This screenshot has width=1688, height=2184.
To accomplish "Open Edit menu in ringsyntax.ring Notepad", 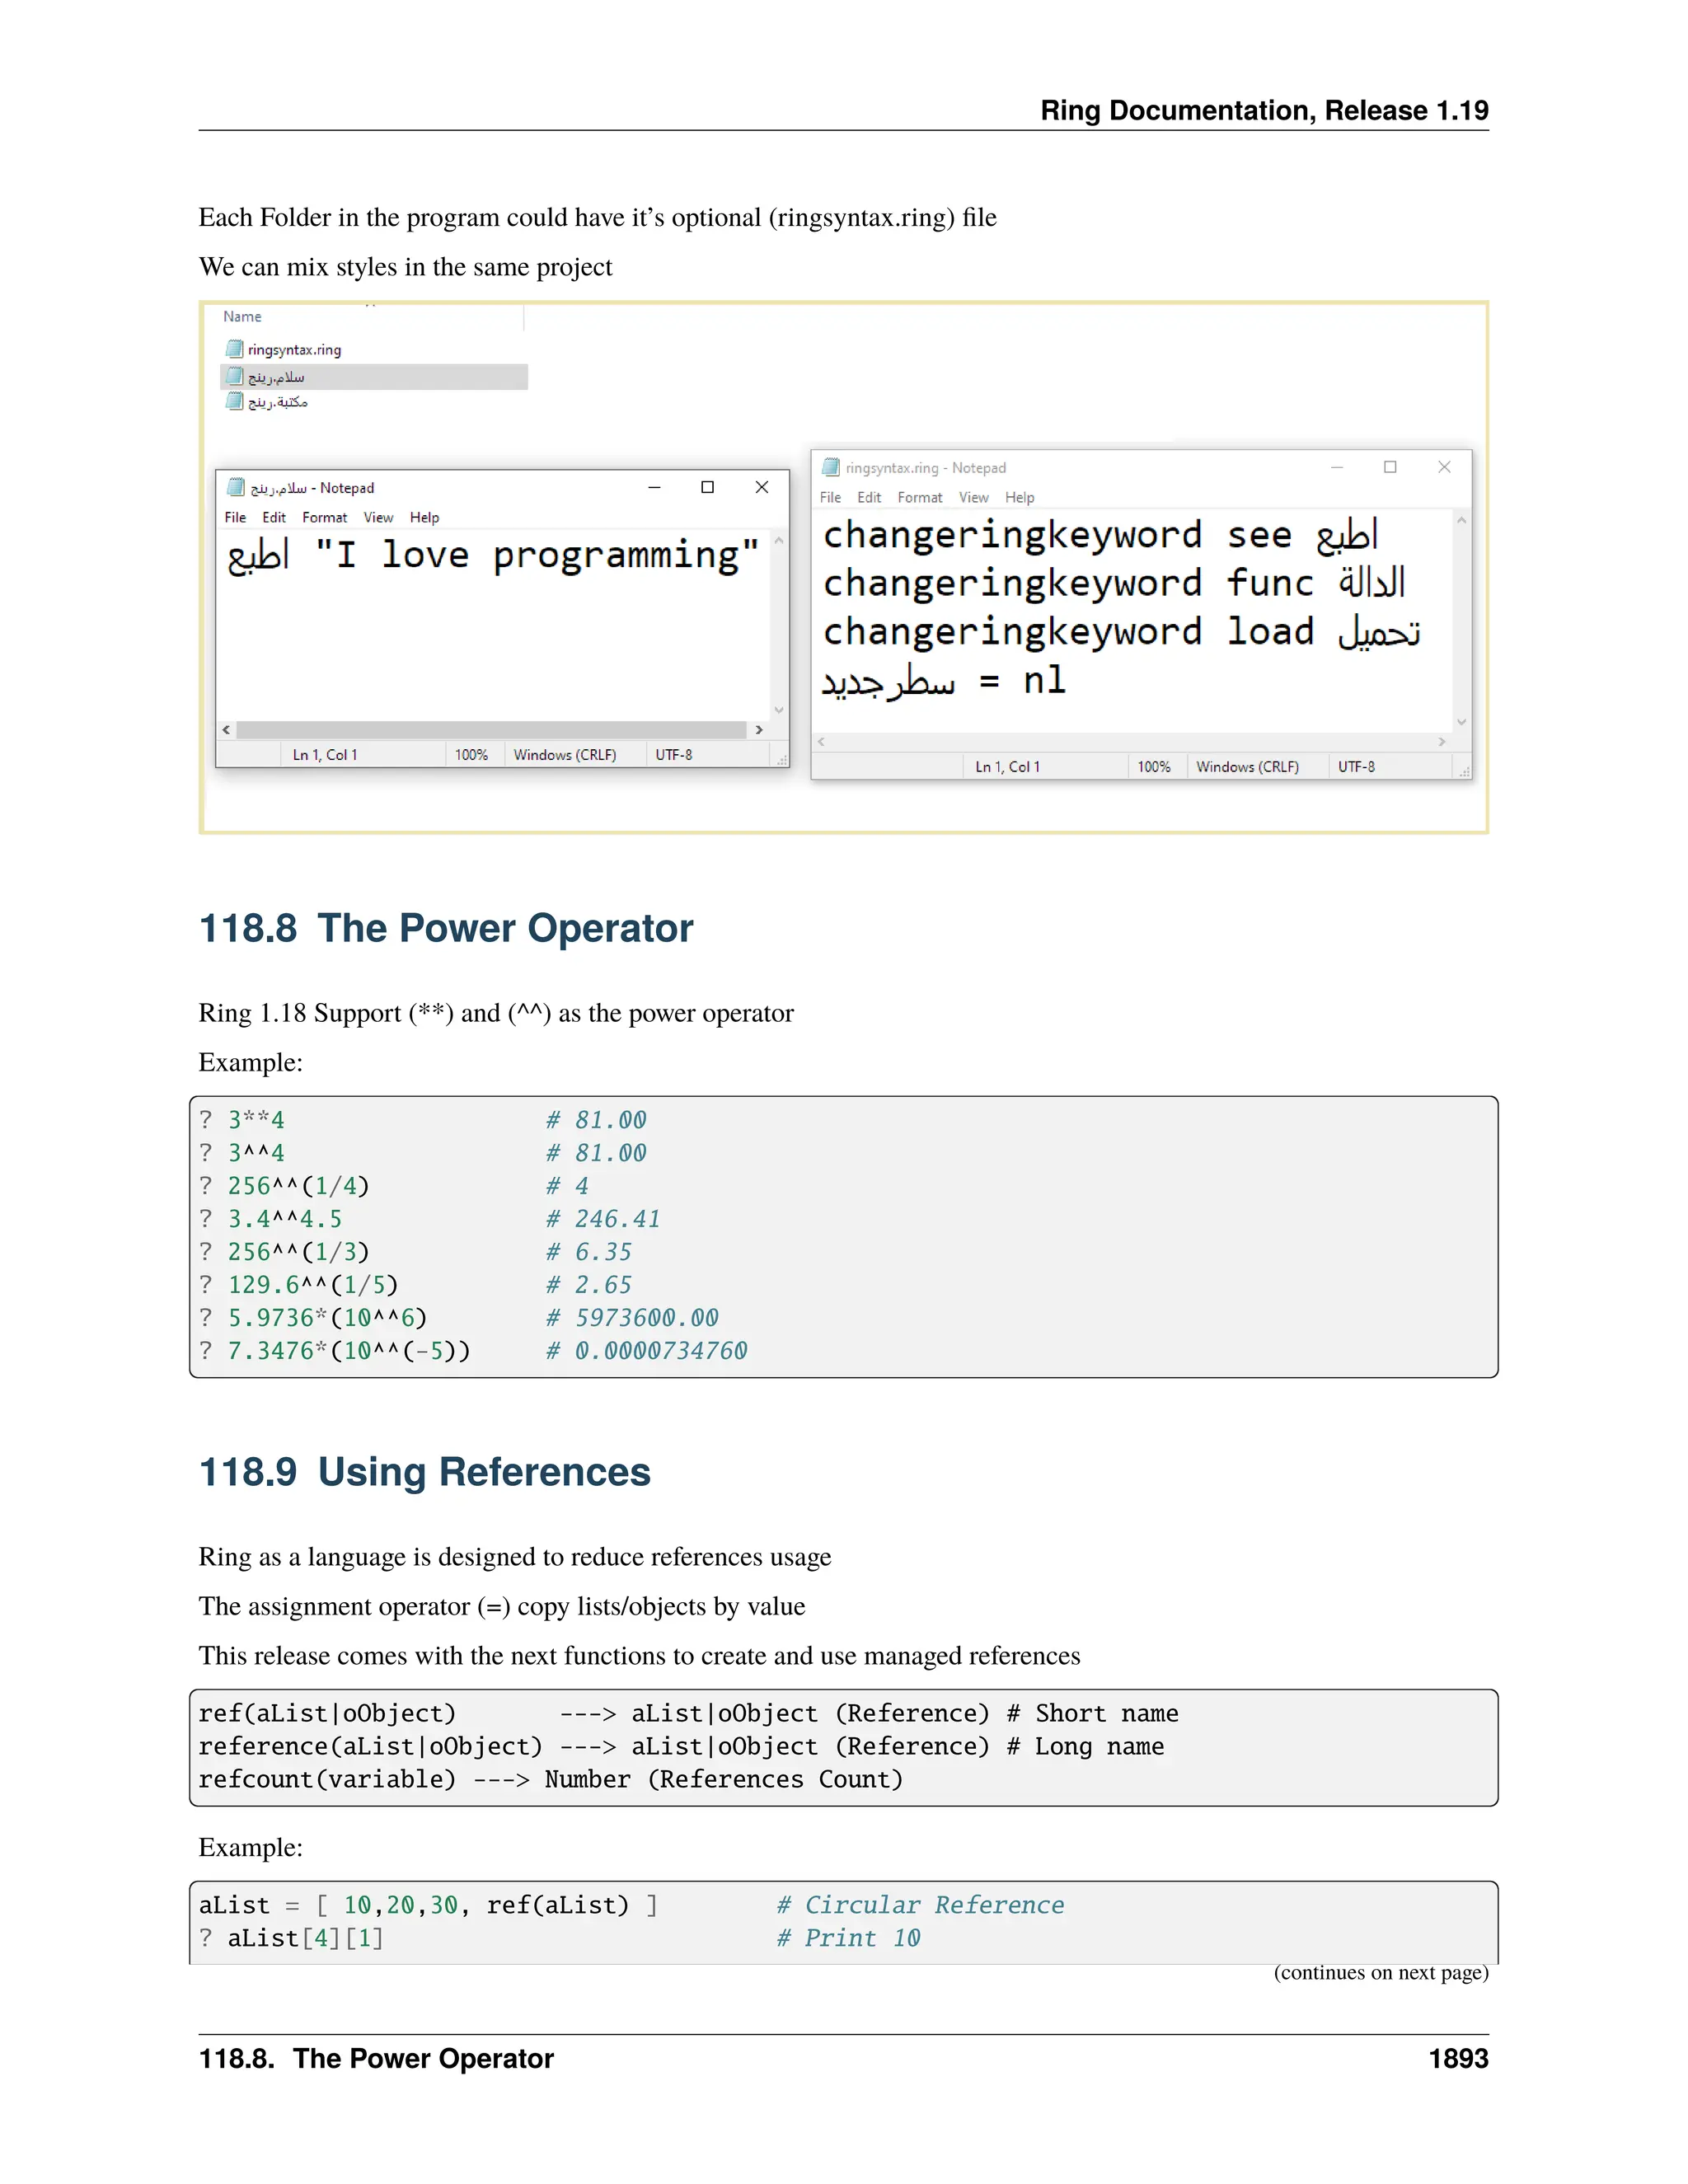I will click(x=869, y=497).
